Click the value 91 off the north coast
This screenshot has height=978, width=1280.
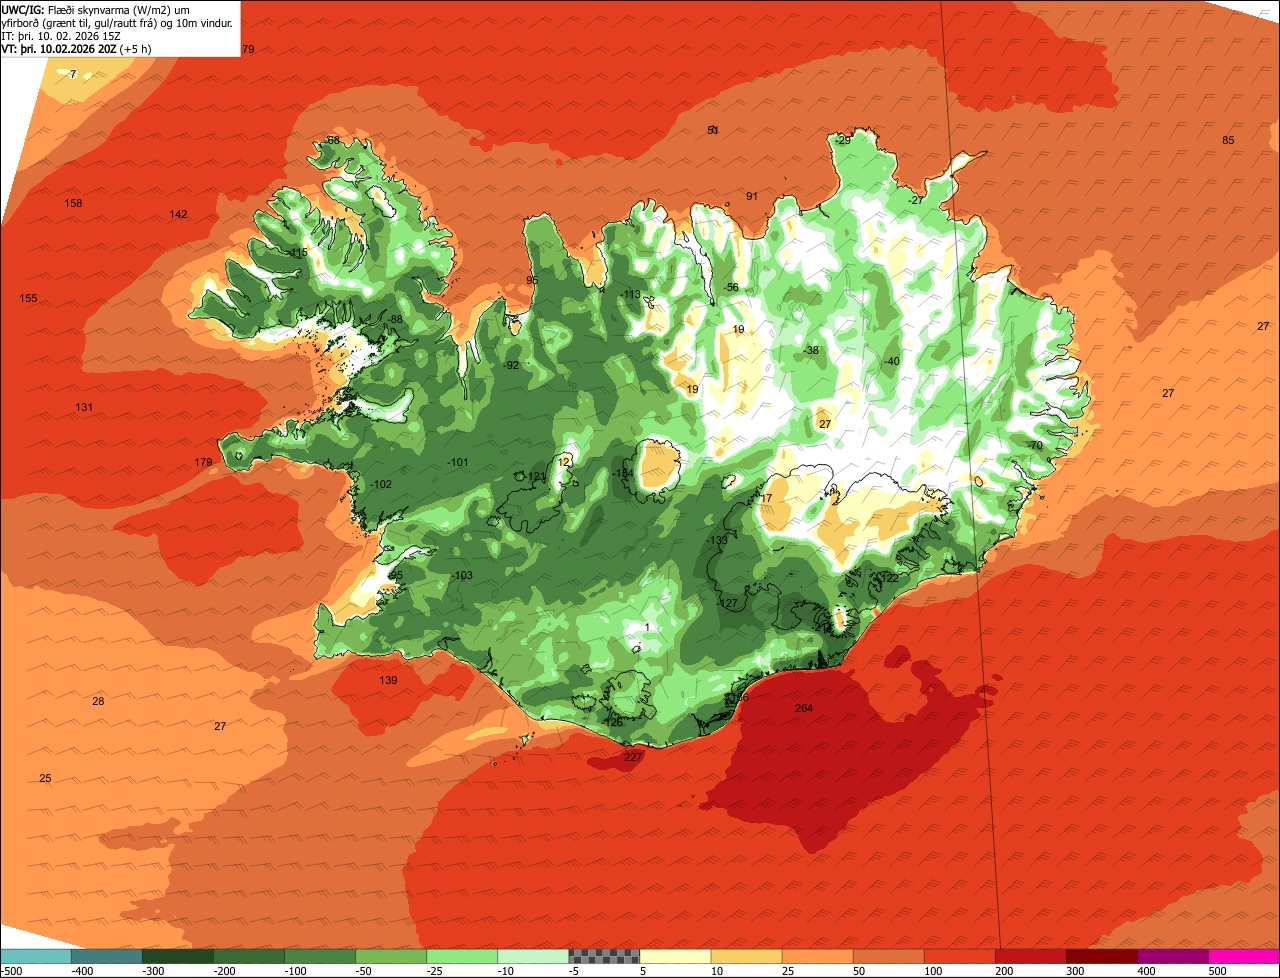(752, 196)
